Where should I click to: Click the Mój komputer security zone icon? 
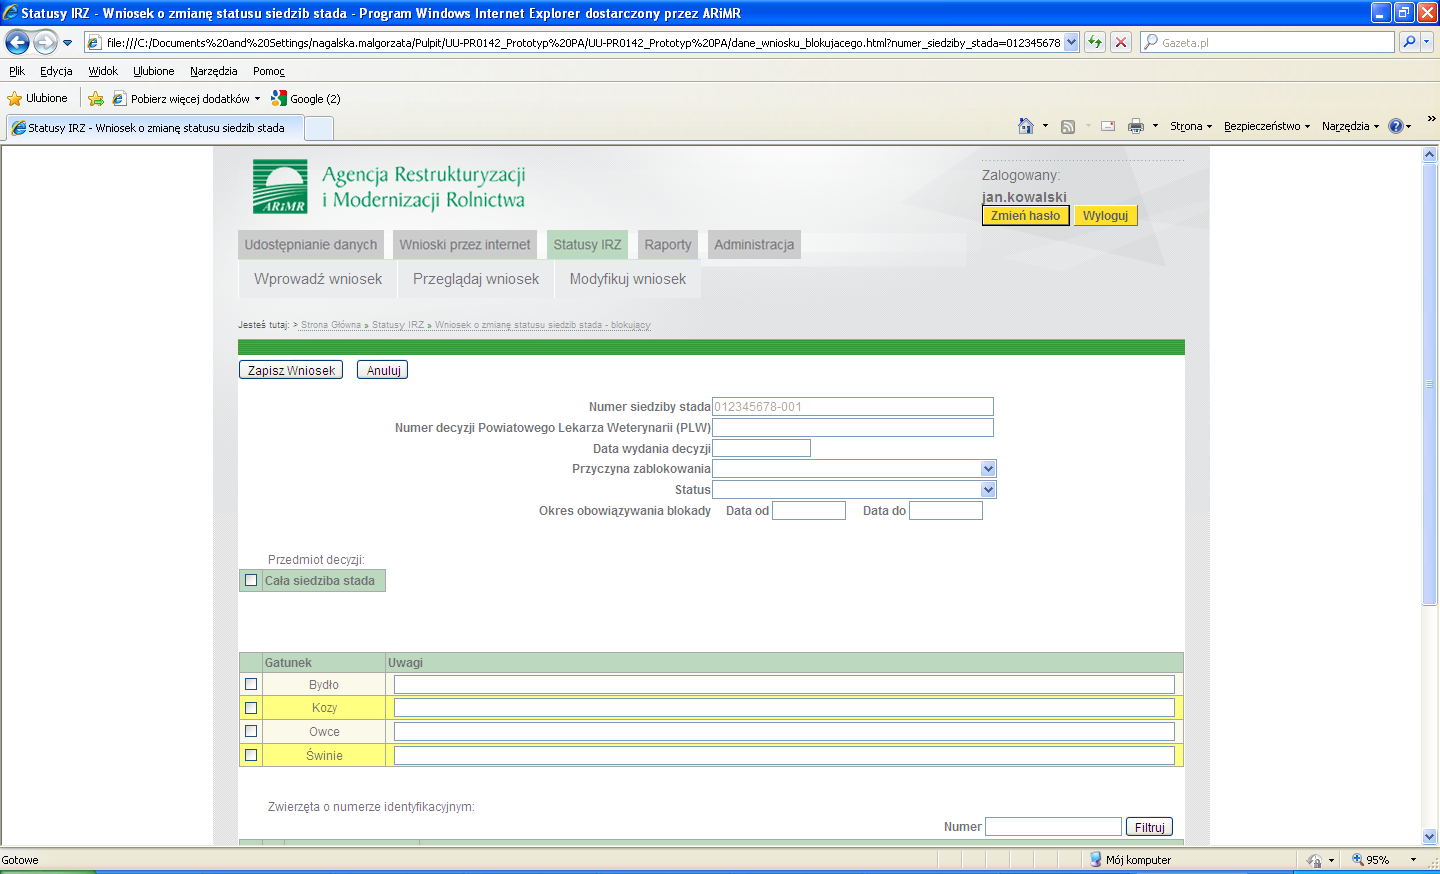1096,859
